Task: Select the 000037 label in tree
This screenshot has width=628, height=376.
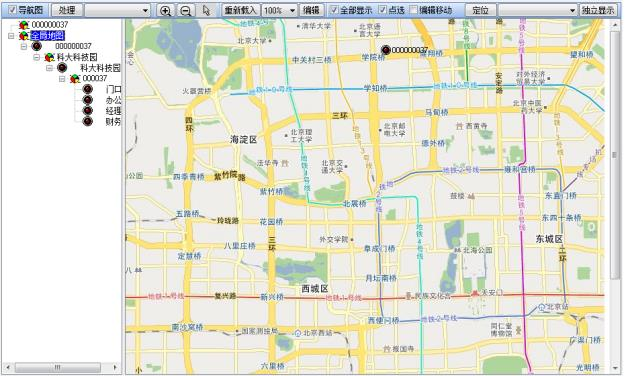Action: 95,78
